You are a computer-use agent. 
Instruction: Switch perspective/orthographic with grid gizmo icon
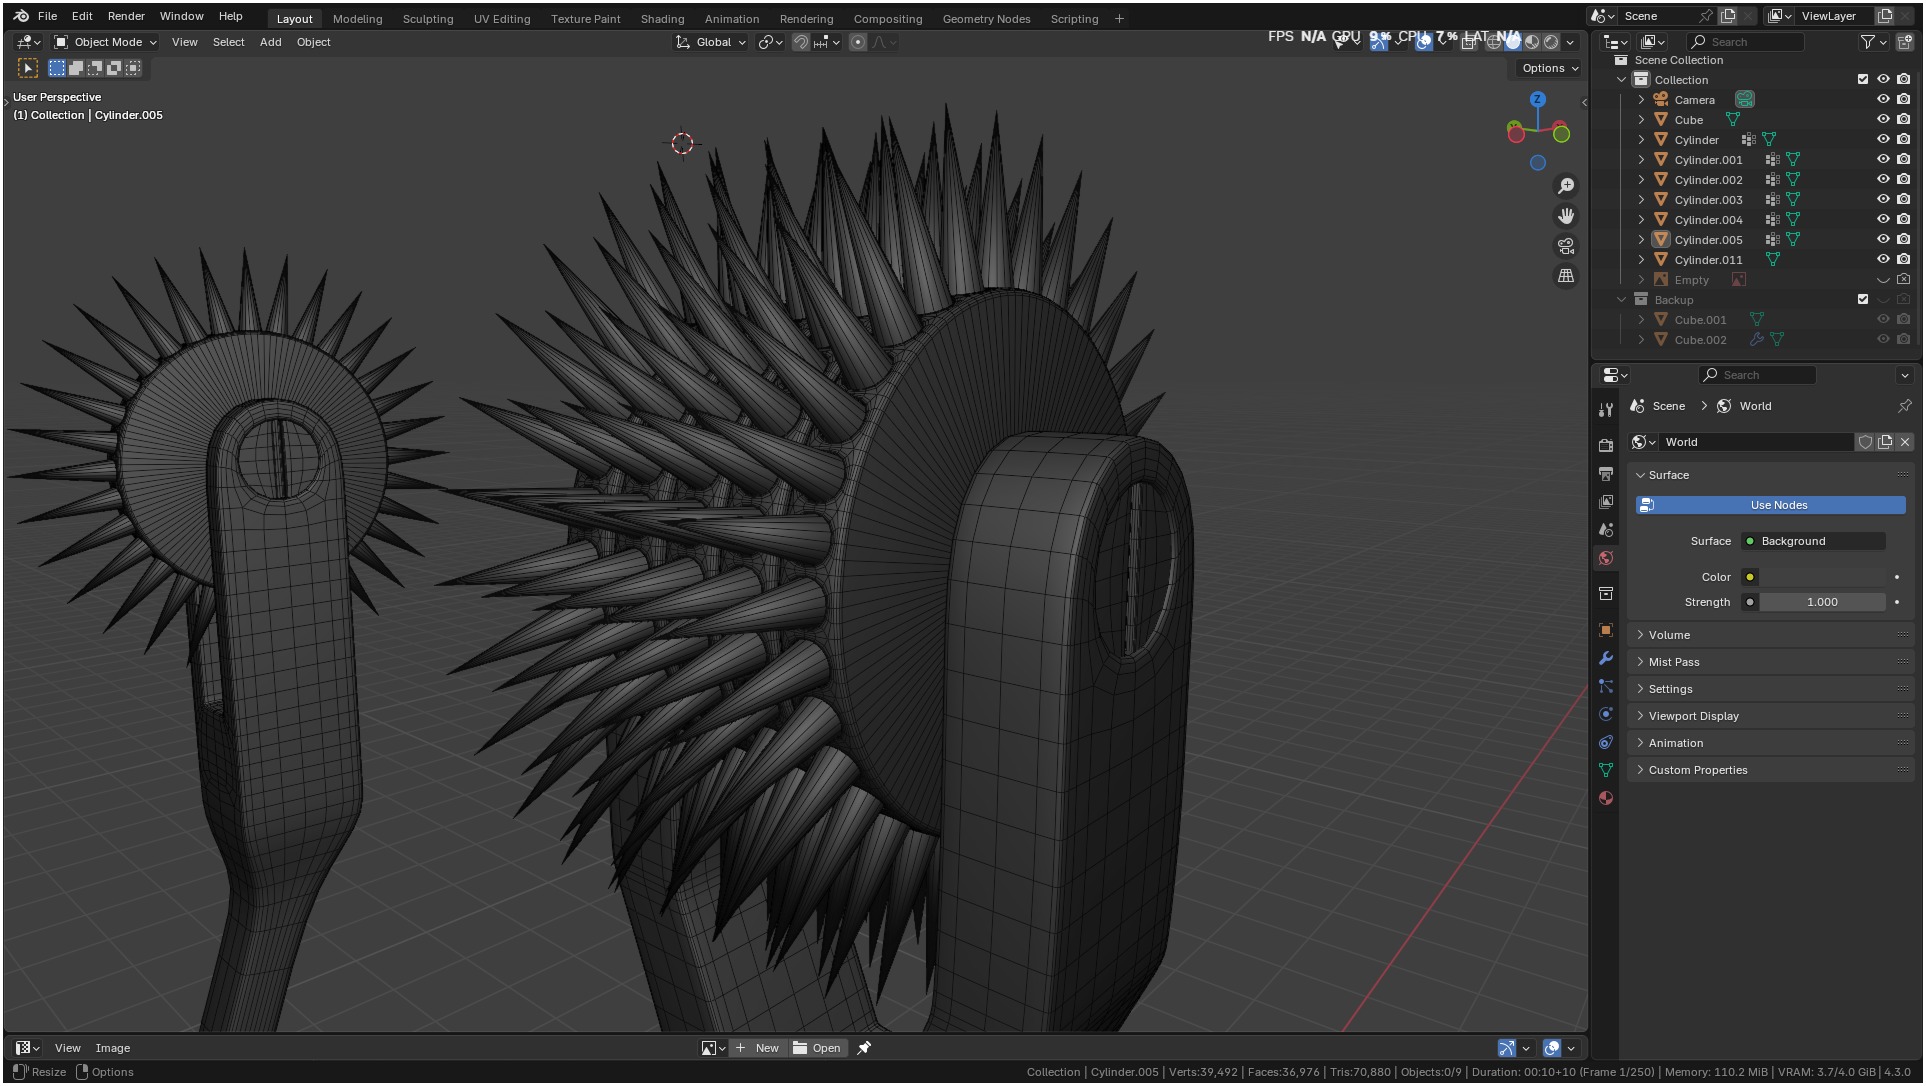[x=1566, y=276]
